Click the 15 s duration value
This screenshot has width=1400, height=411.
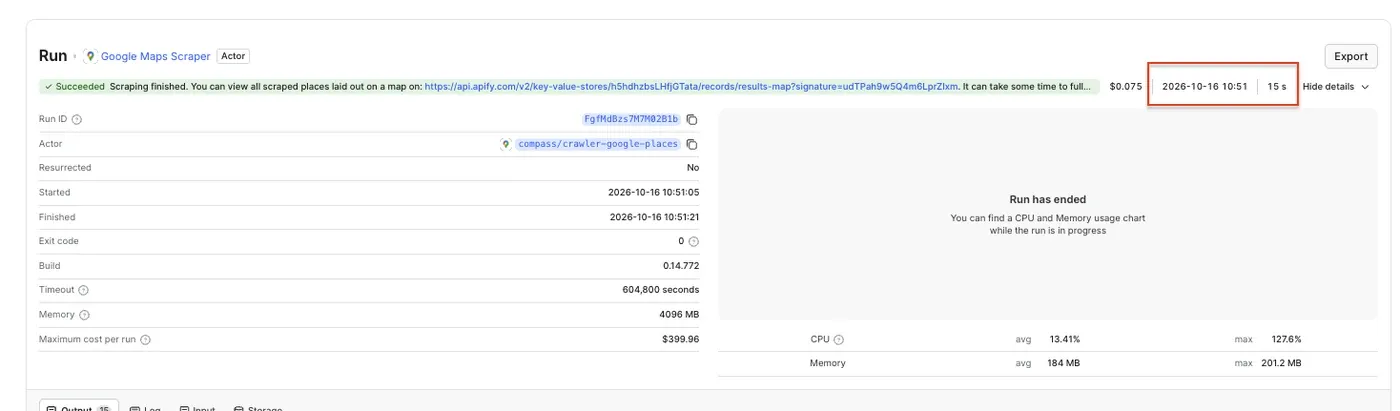(1277, 87)
